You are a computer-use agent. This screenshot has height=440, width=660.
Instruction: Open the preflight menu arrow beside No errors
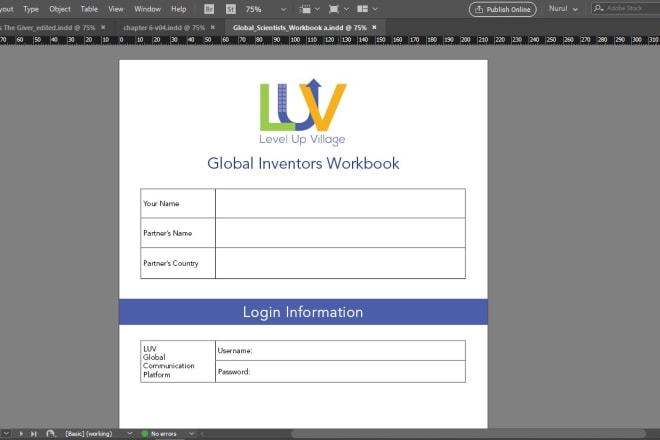[192, 433]
